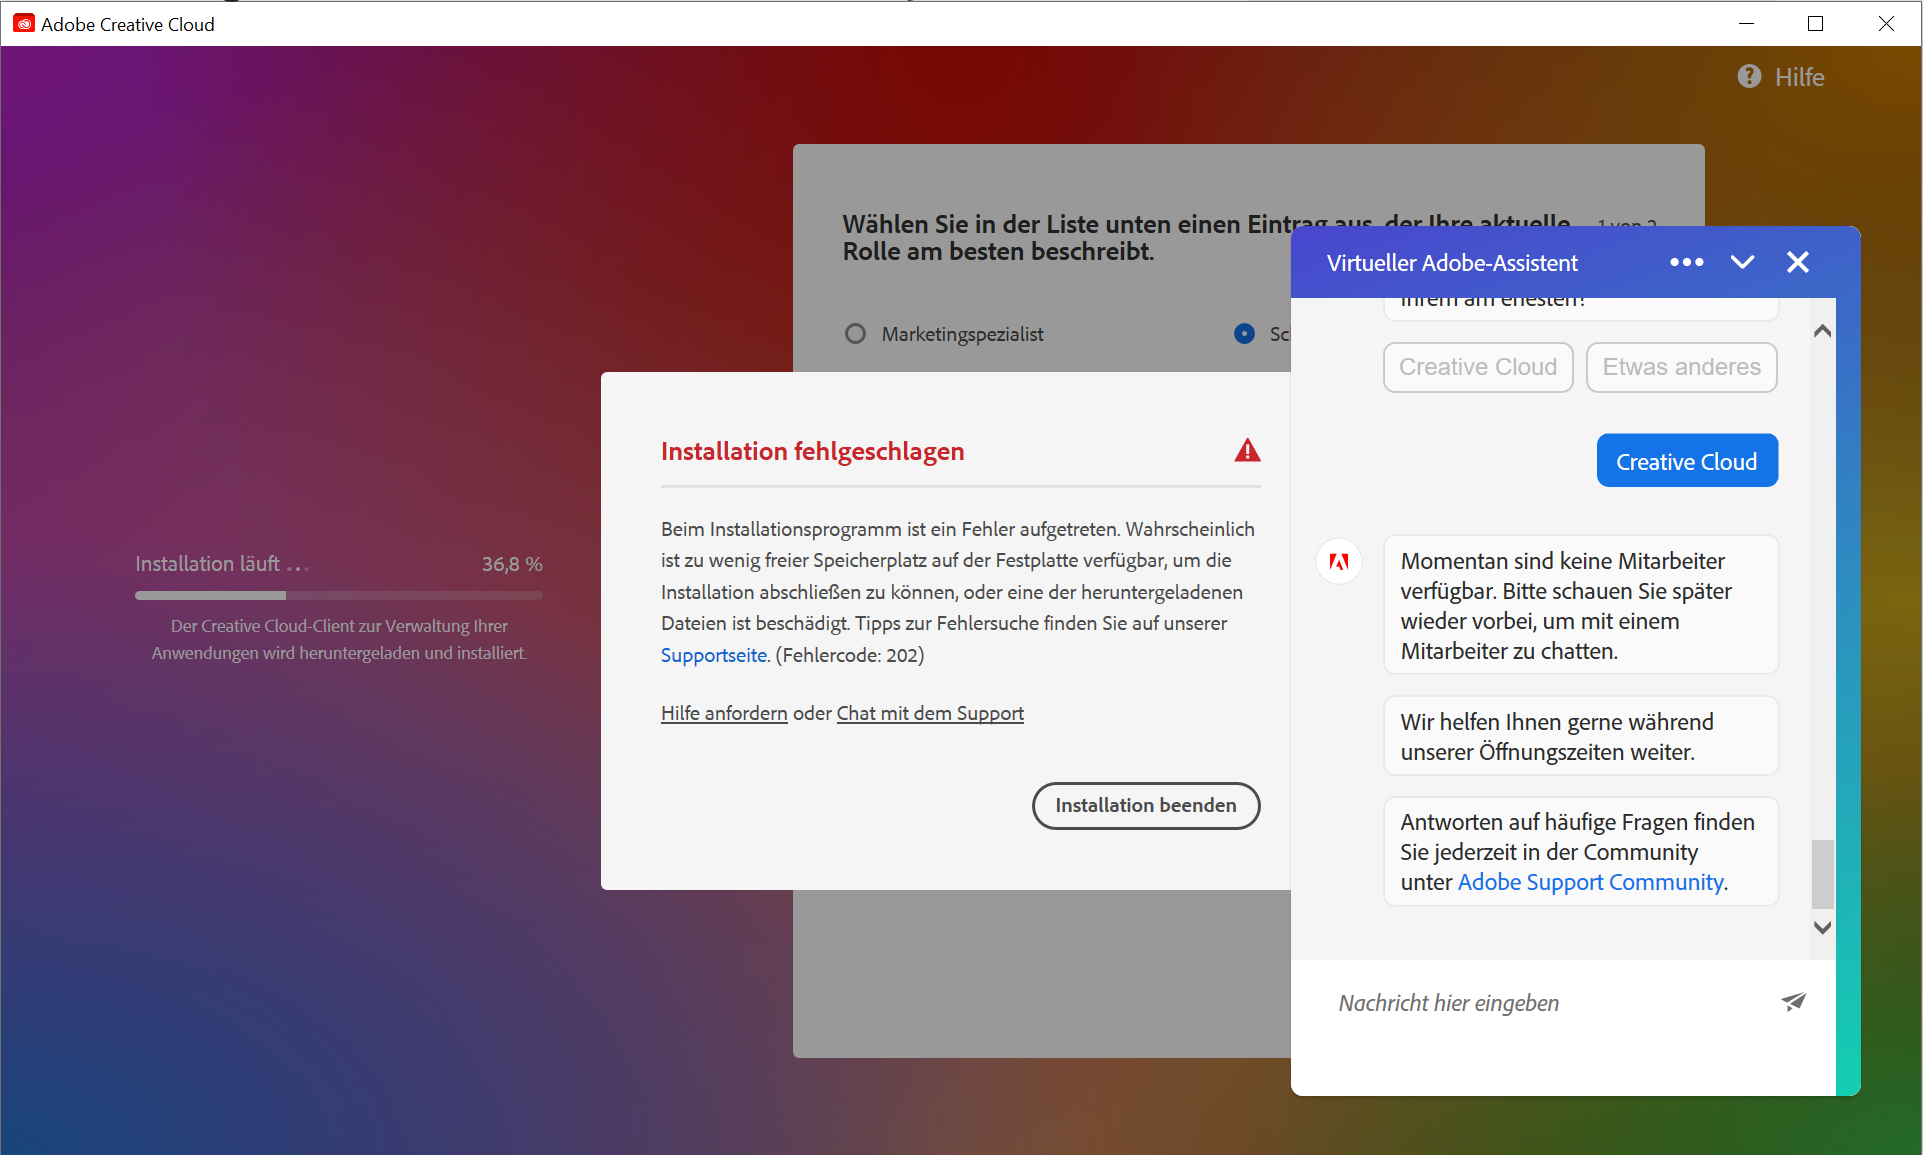Click the Installation beenden button
The width and height of the screenshot is (1923, 1155).
click(1145, 805)
